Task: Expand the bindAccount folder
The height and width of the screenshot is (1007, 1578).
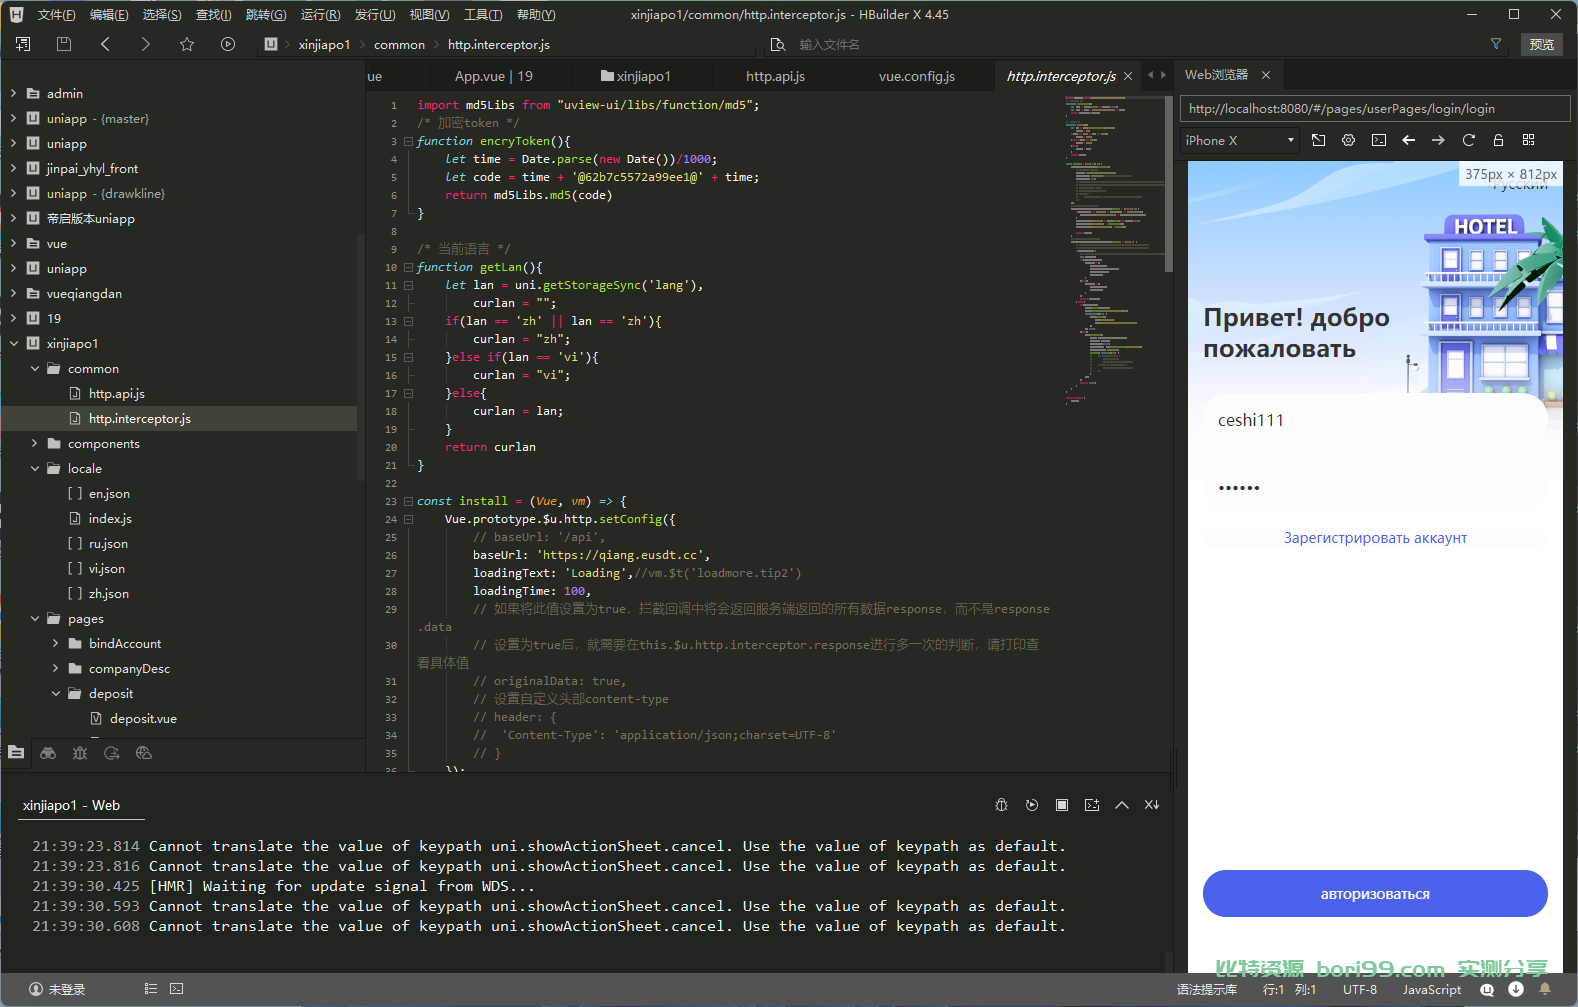Action: (x=56, y=643)
